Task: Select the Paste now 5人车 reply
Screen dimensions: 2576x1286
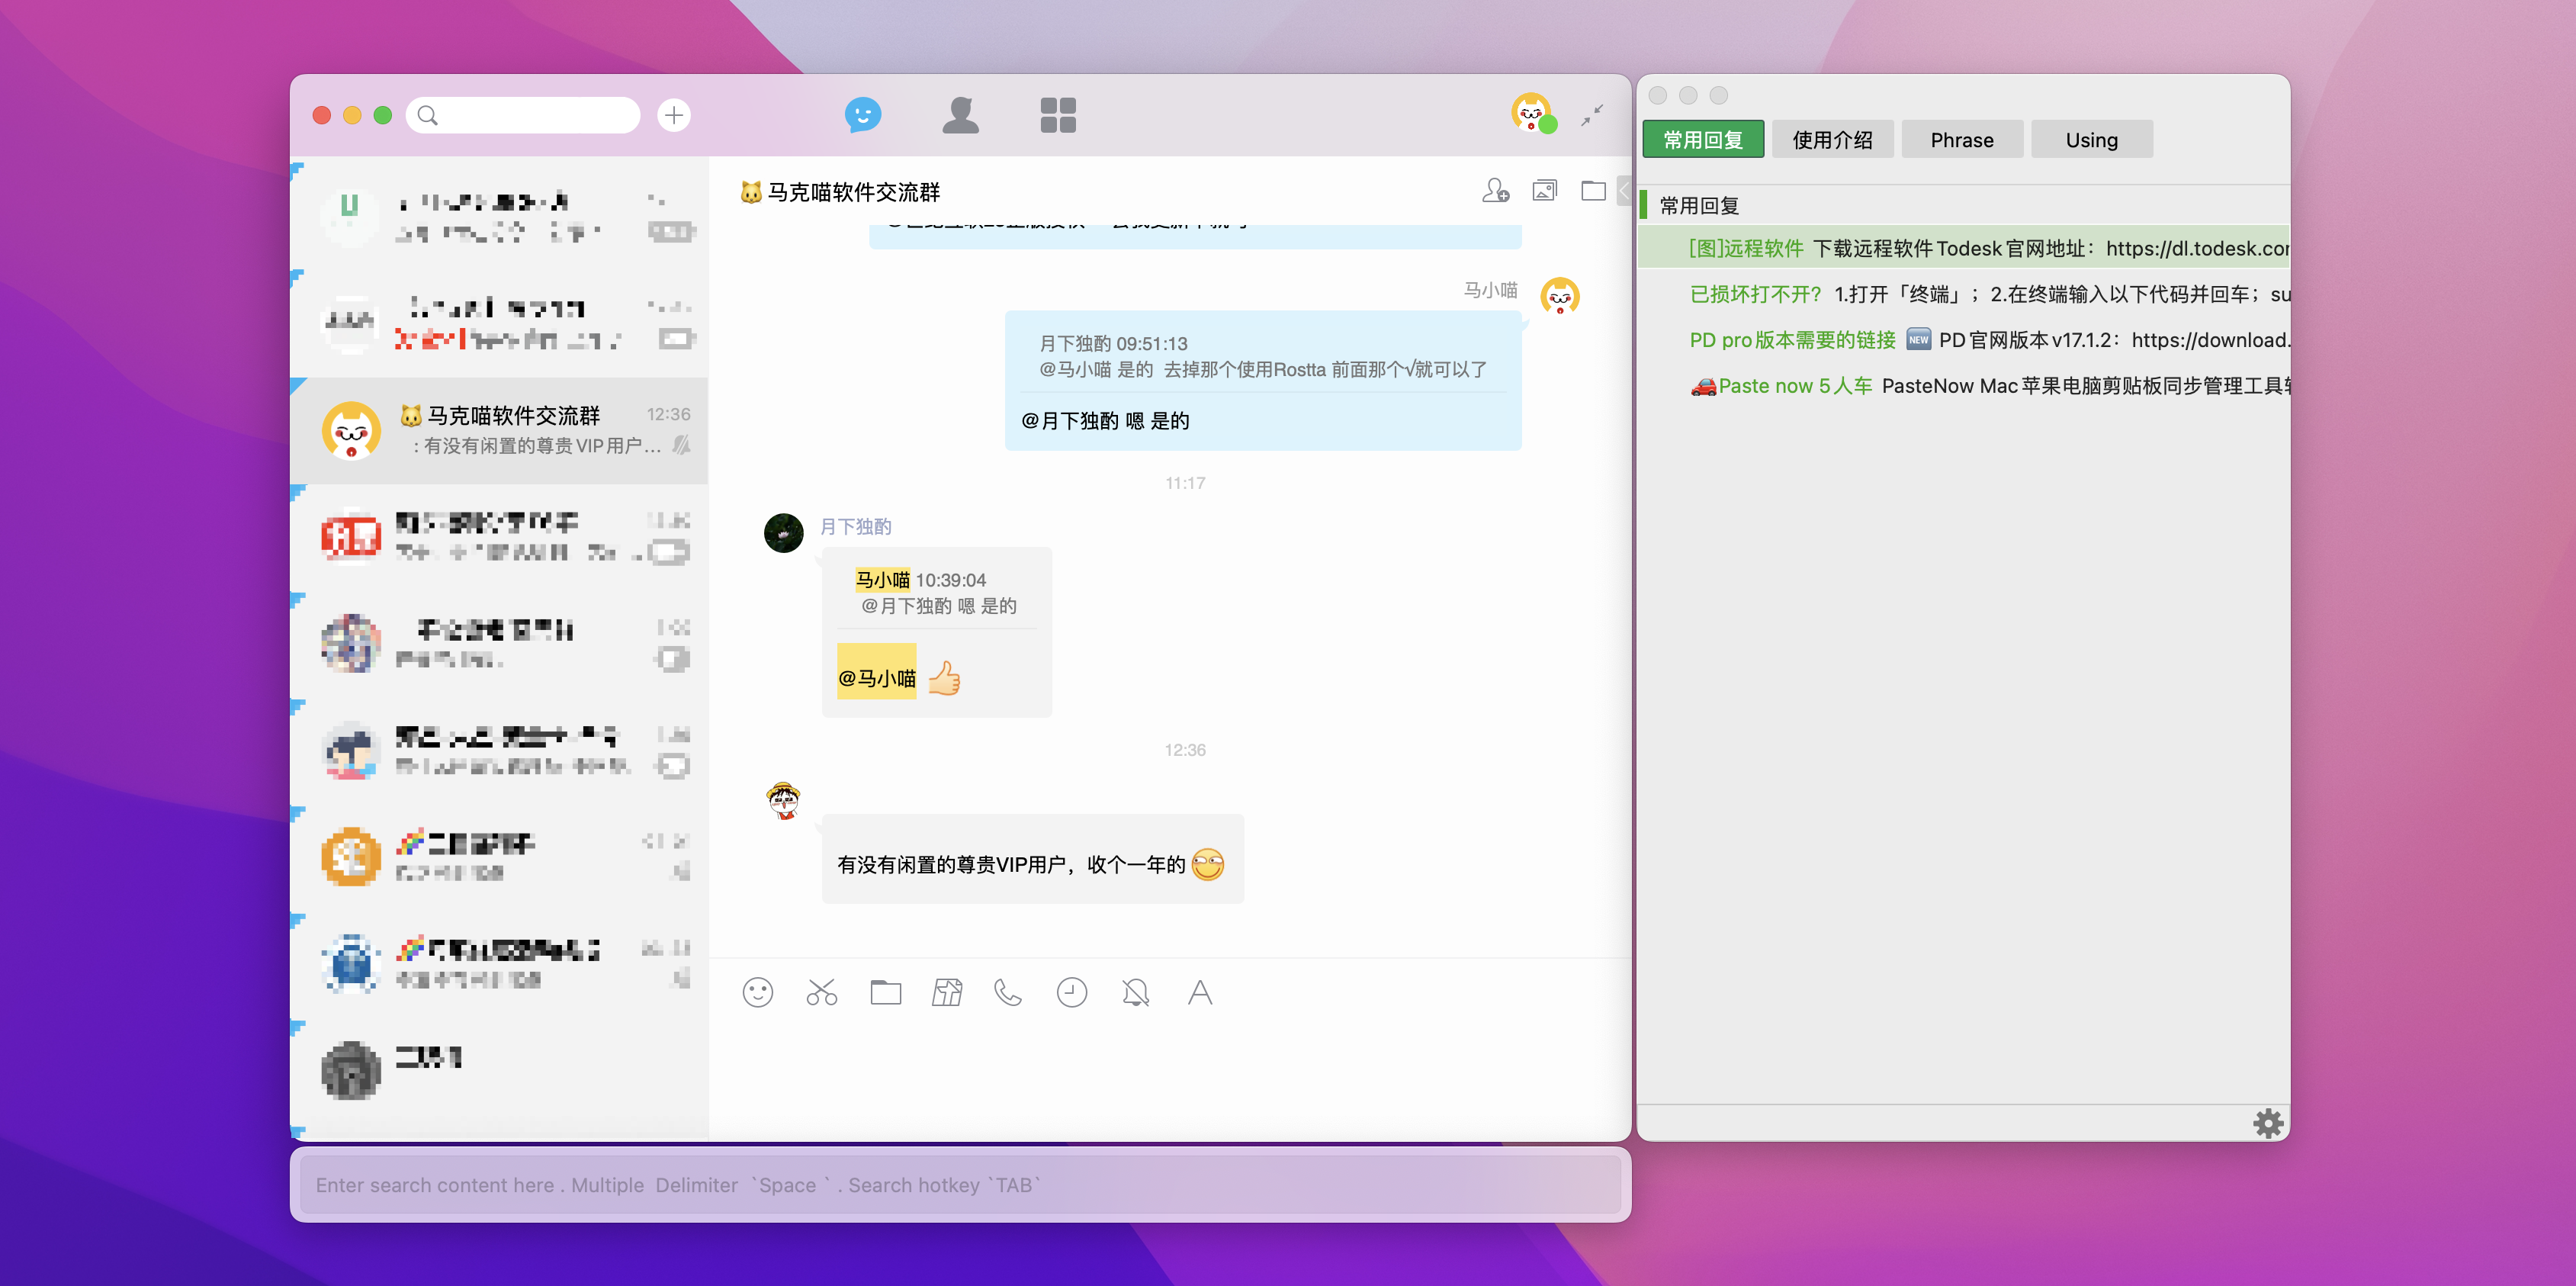Action: [1964, 386]
